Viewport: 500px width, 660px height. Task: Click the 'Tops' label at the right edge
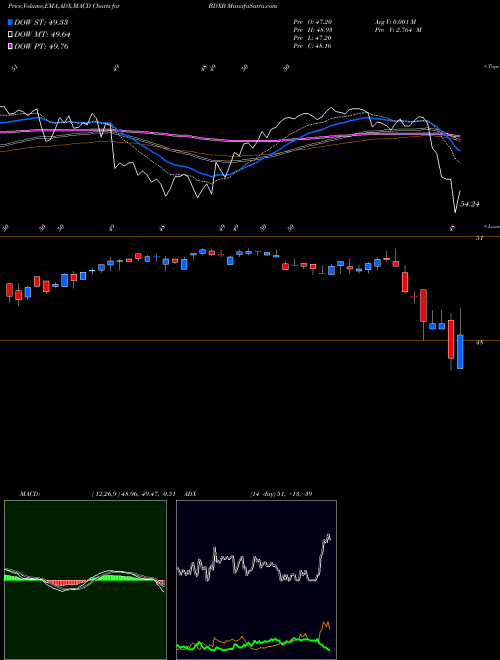click(492, 67)
